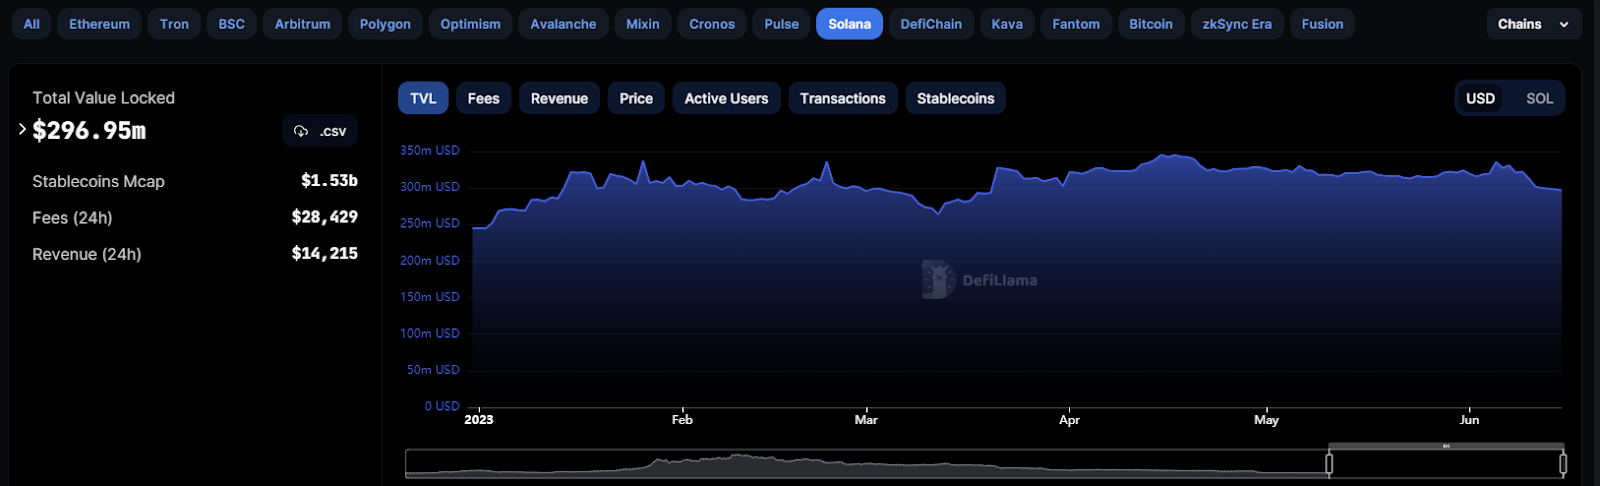
Task: Select the Polygon chain
Action: click(x=385, y=24)
